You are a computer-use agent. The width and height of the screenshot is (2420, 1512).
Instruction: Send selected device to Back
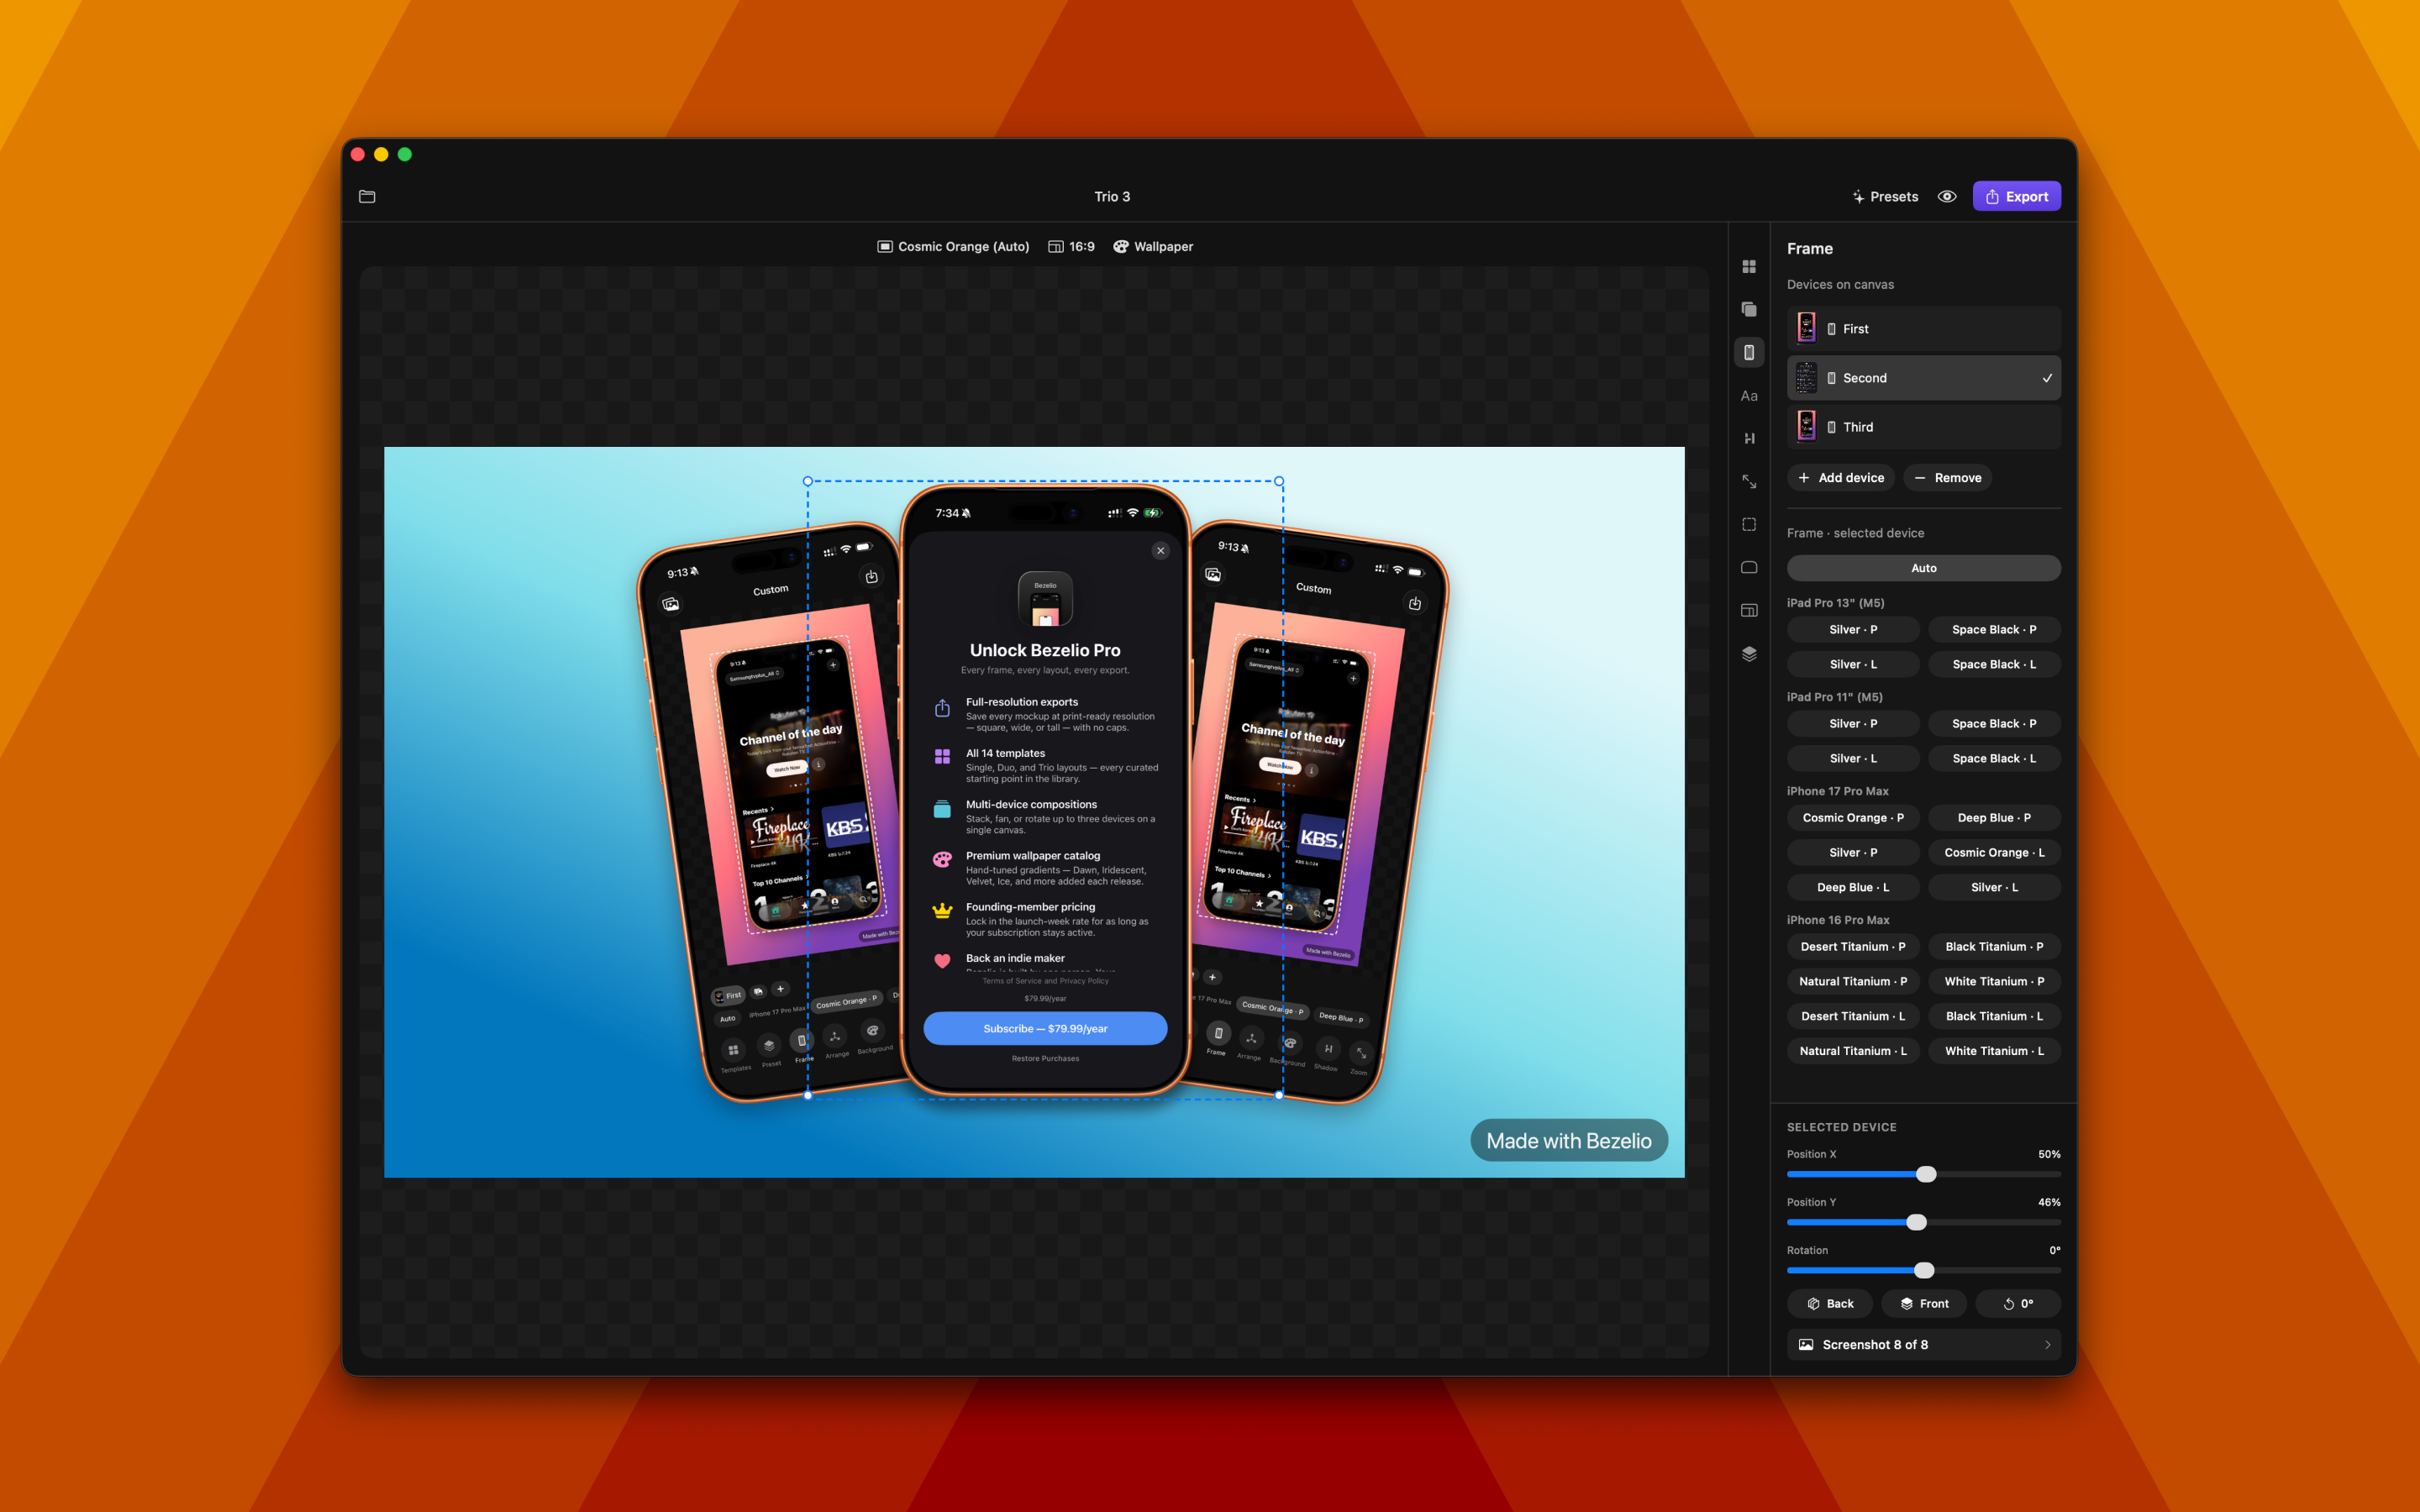point(1829,1304)
